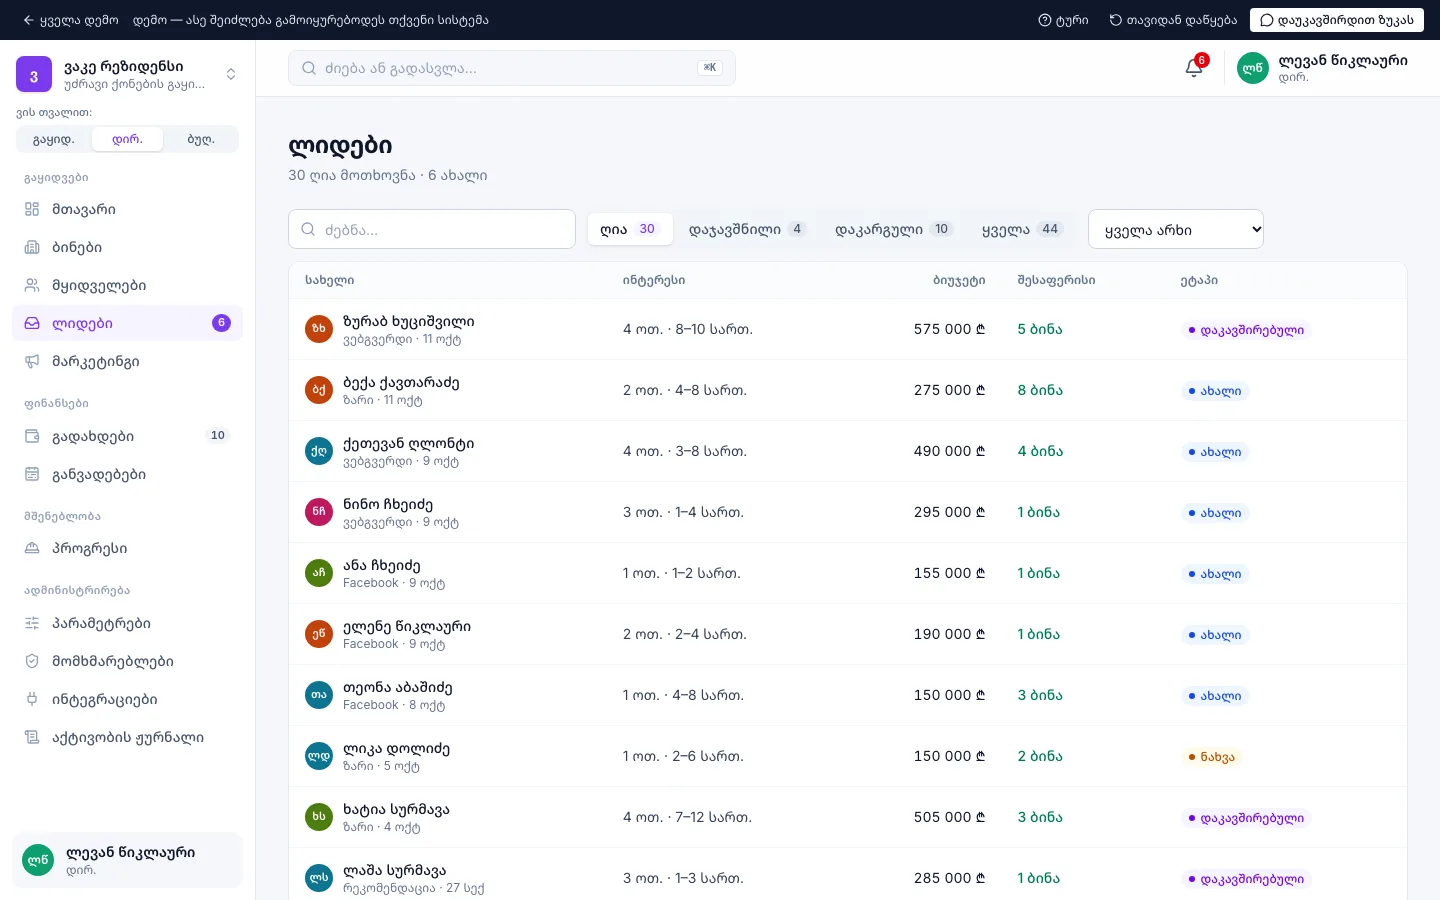Screen dimensions: 1440x900
Task: Click the ეტაპი column header
Action: pos(1199,280)
